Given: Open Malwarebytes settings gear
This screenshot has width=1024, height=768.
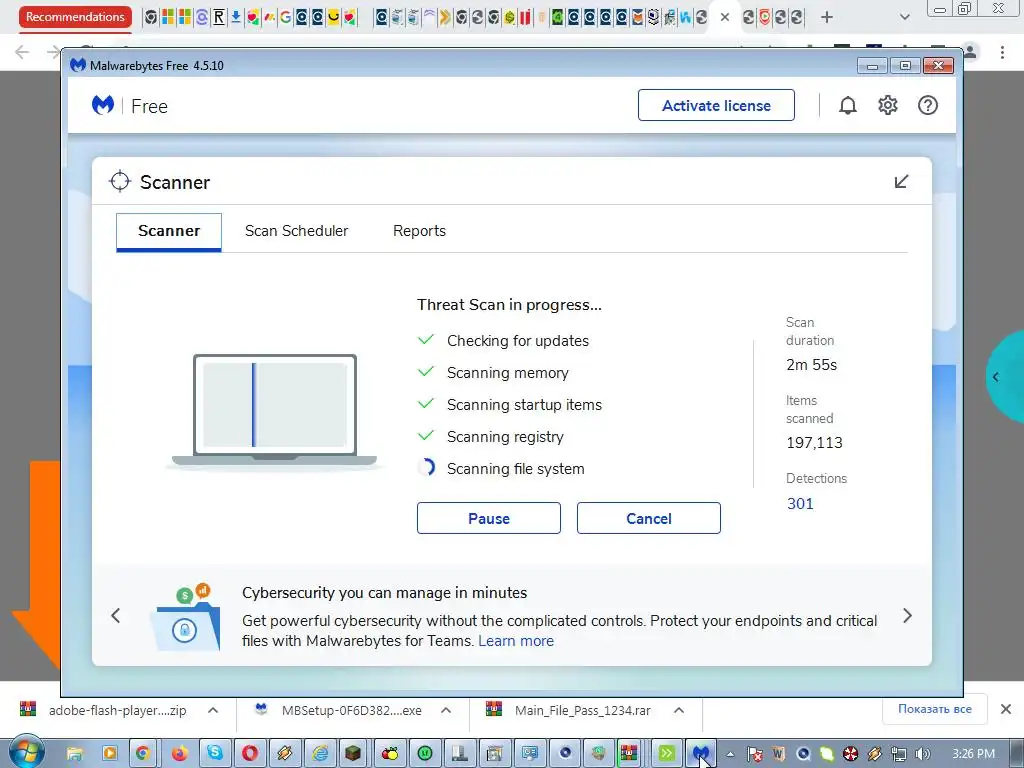Looking at the screenshot, I should click(888, 105).
